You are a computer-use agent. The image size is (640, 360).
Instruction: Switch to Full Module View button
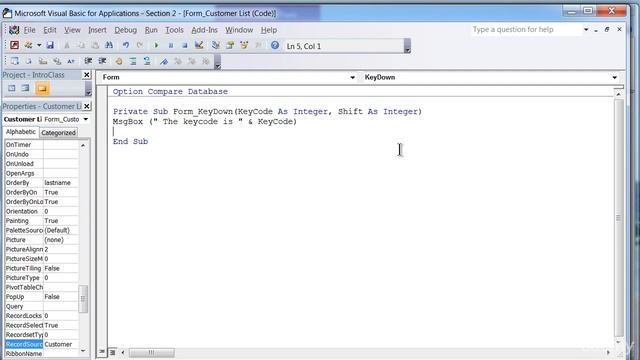[x=112, y=352]
